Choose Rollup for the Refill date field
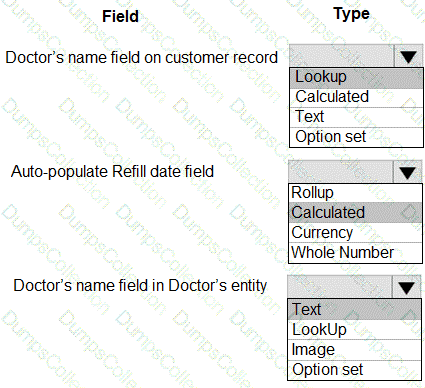Screen dimensions: 425x388 pos(355,193)
